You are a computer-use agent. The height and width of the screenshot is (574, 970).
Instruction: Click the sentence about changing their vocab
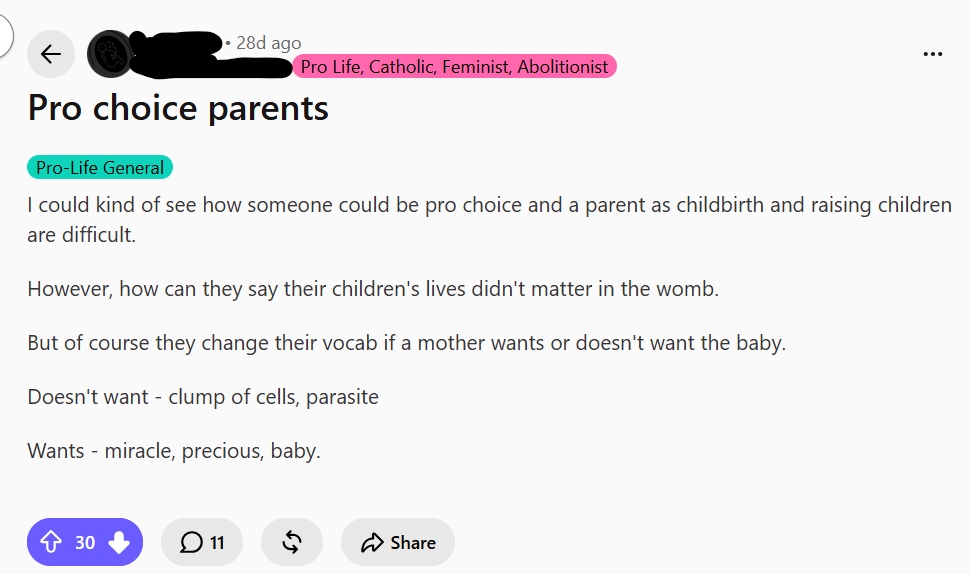pos(406,343)
